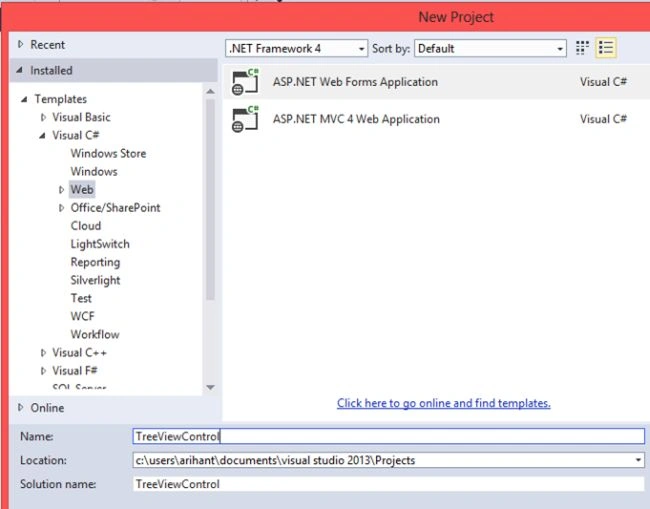Viewport: 650px width, 509px height.
Task: Click the template tree scrollbar thumb
Action: click(x=210, y=199)
